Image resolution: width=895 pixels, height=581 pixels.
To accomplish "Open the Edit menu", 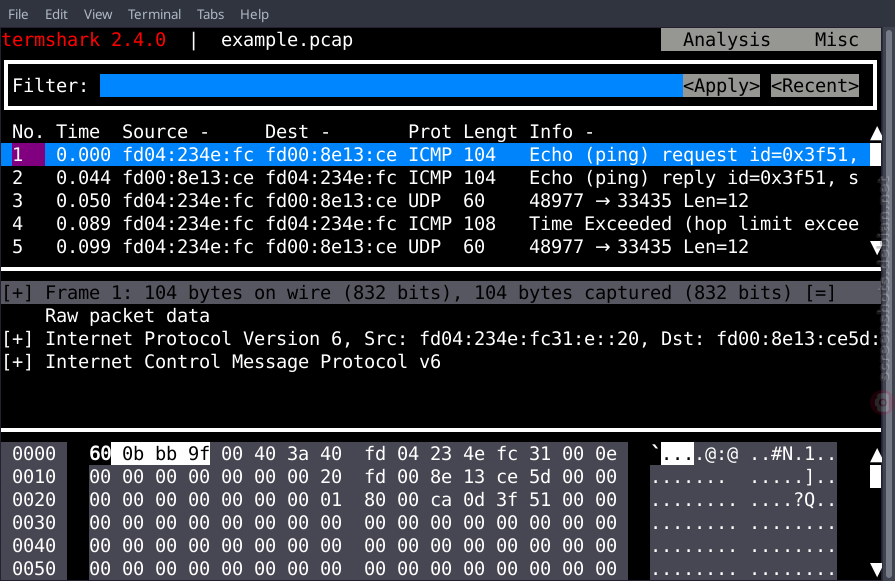I will tap(56, 14).
